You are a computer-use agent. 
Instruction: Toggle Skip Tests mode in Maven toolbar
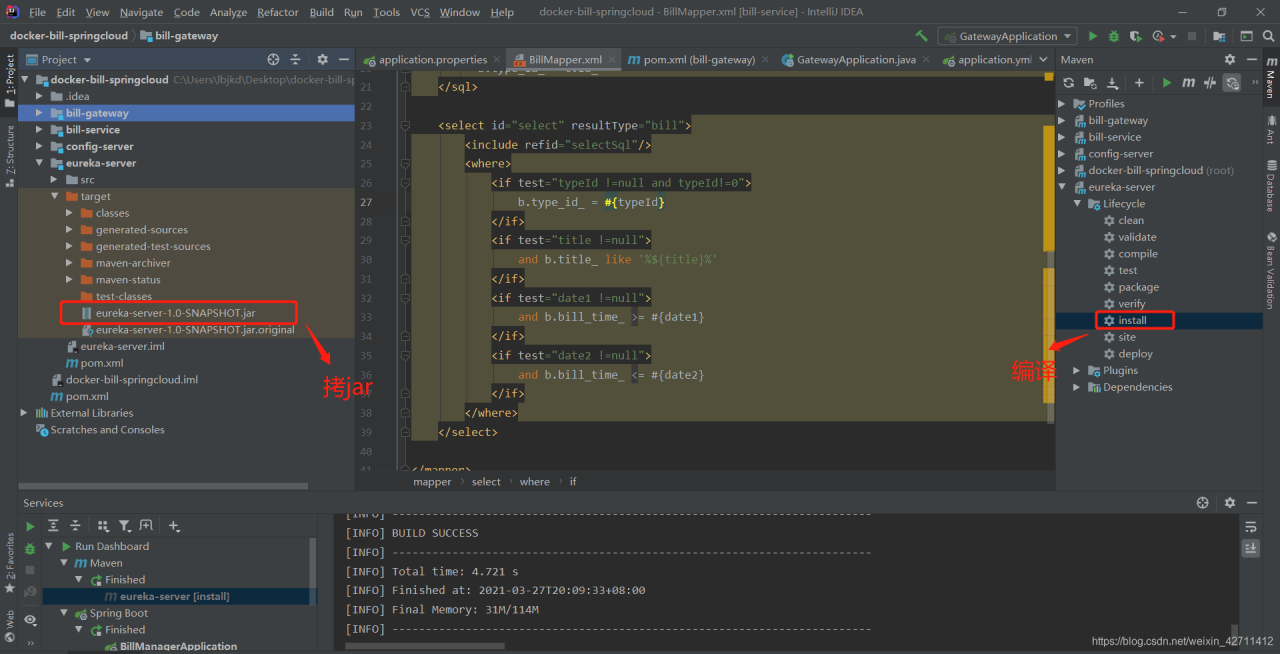1232,83
